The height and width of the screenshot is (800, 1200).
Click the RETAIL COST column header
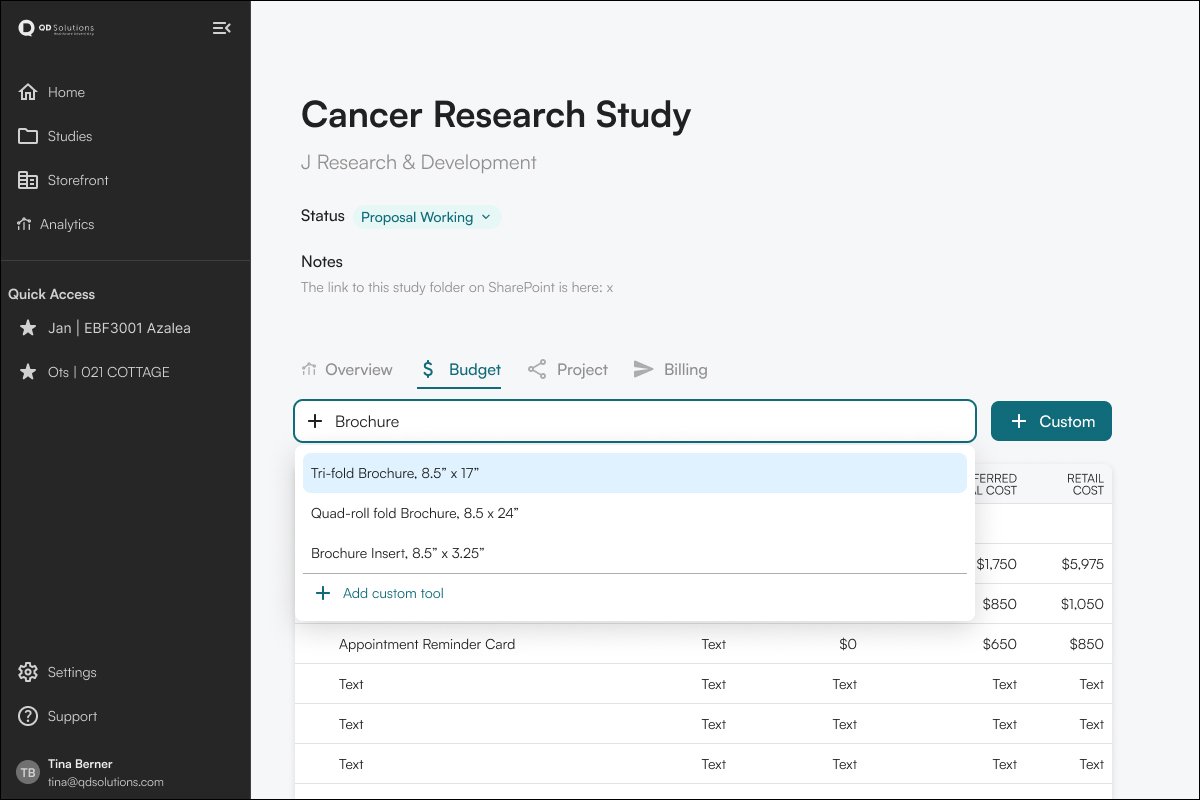(x=1085, y=484)
